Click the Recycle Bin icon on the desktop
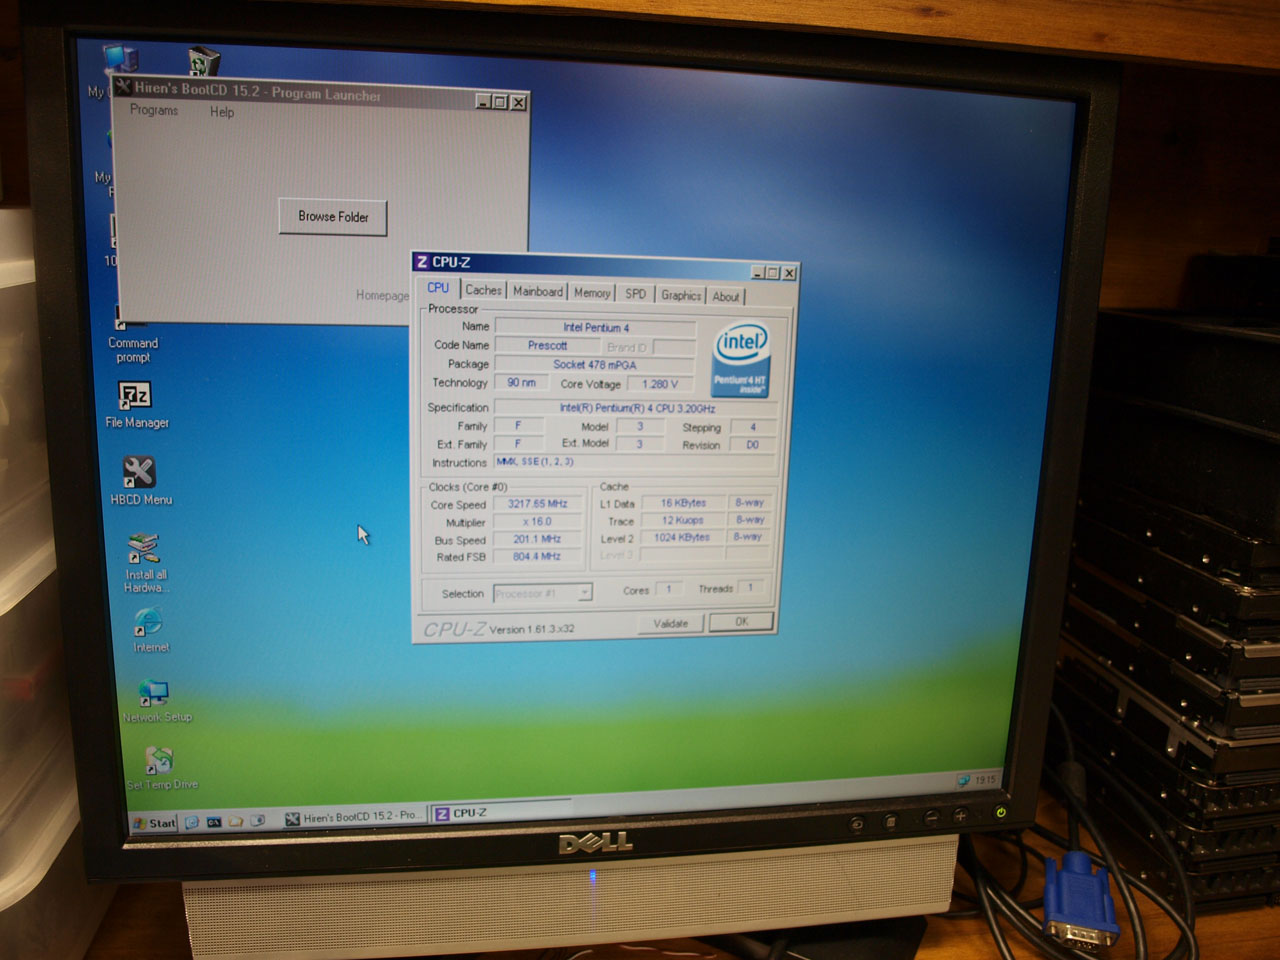Screen dimensions: 1280x960 (x=203, y=61)
